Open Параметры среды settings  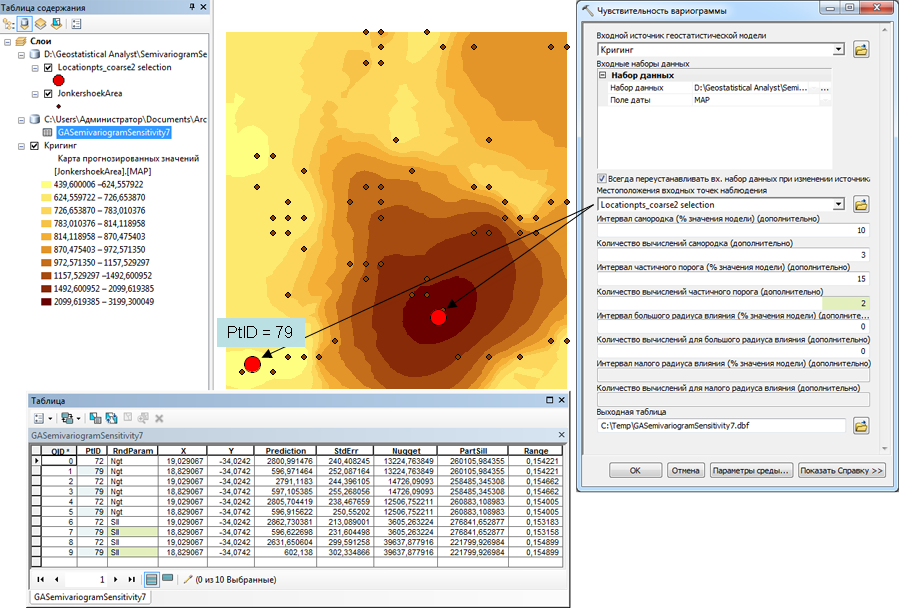pos(751,470)
